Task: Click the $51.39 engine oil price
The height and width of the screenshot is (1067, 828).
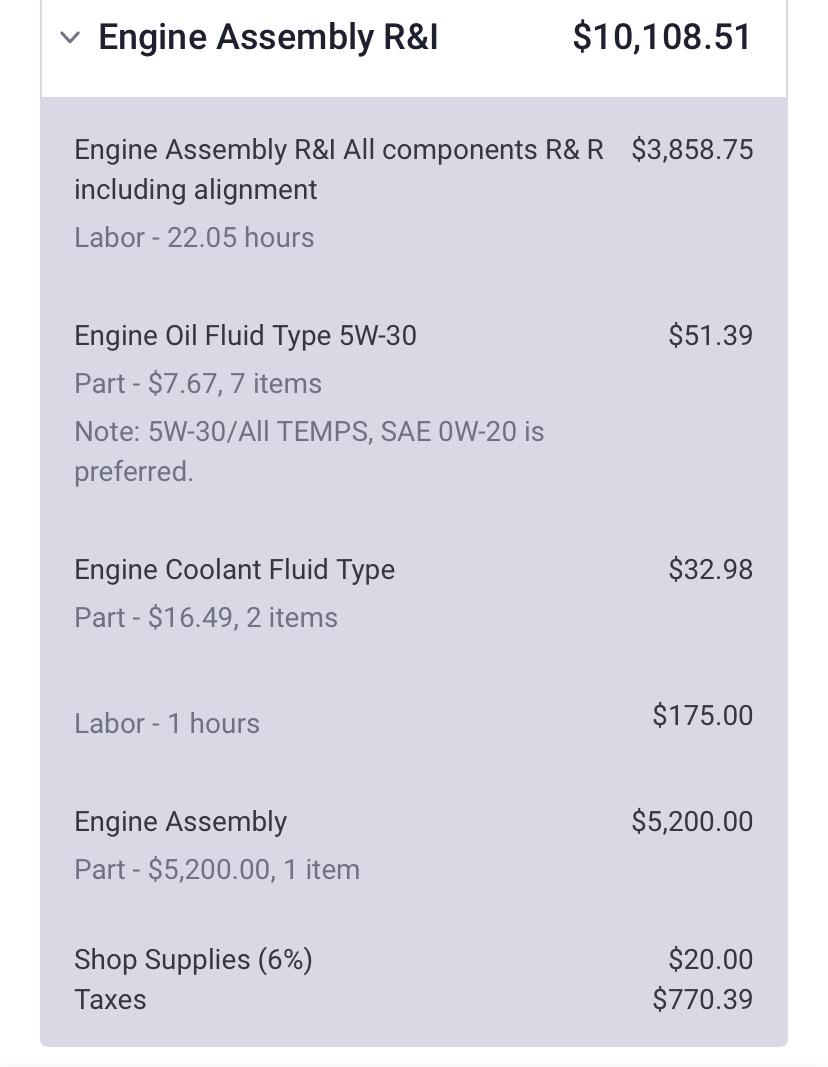Action: [x=710, y=336]
